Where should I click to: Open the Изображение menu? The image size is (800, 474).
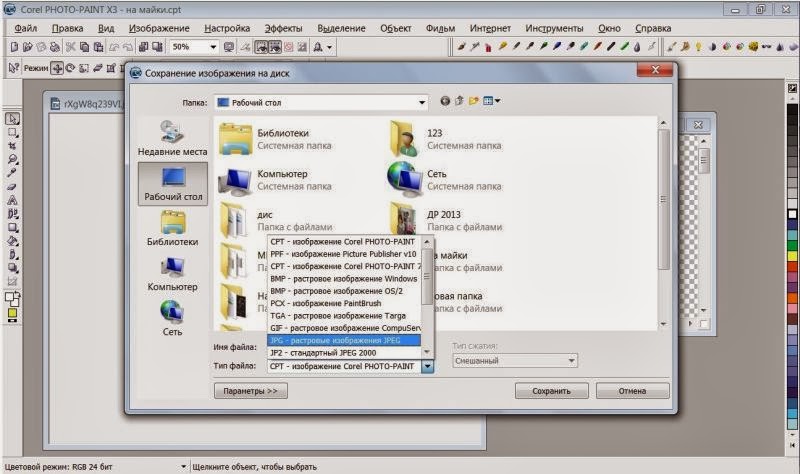click(159, 28)
